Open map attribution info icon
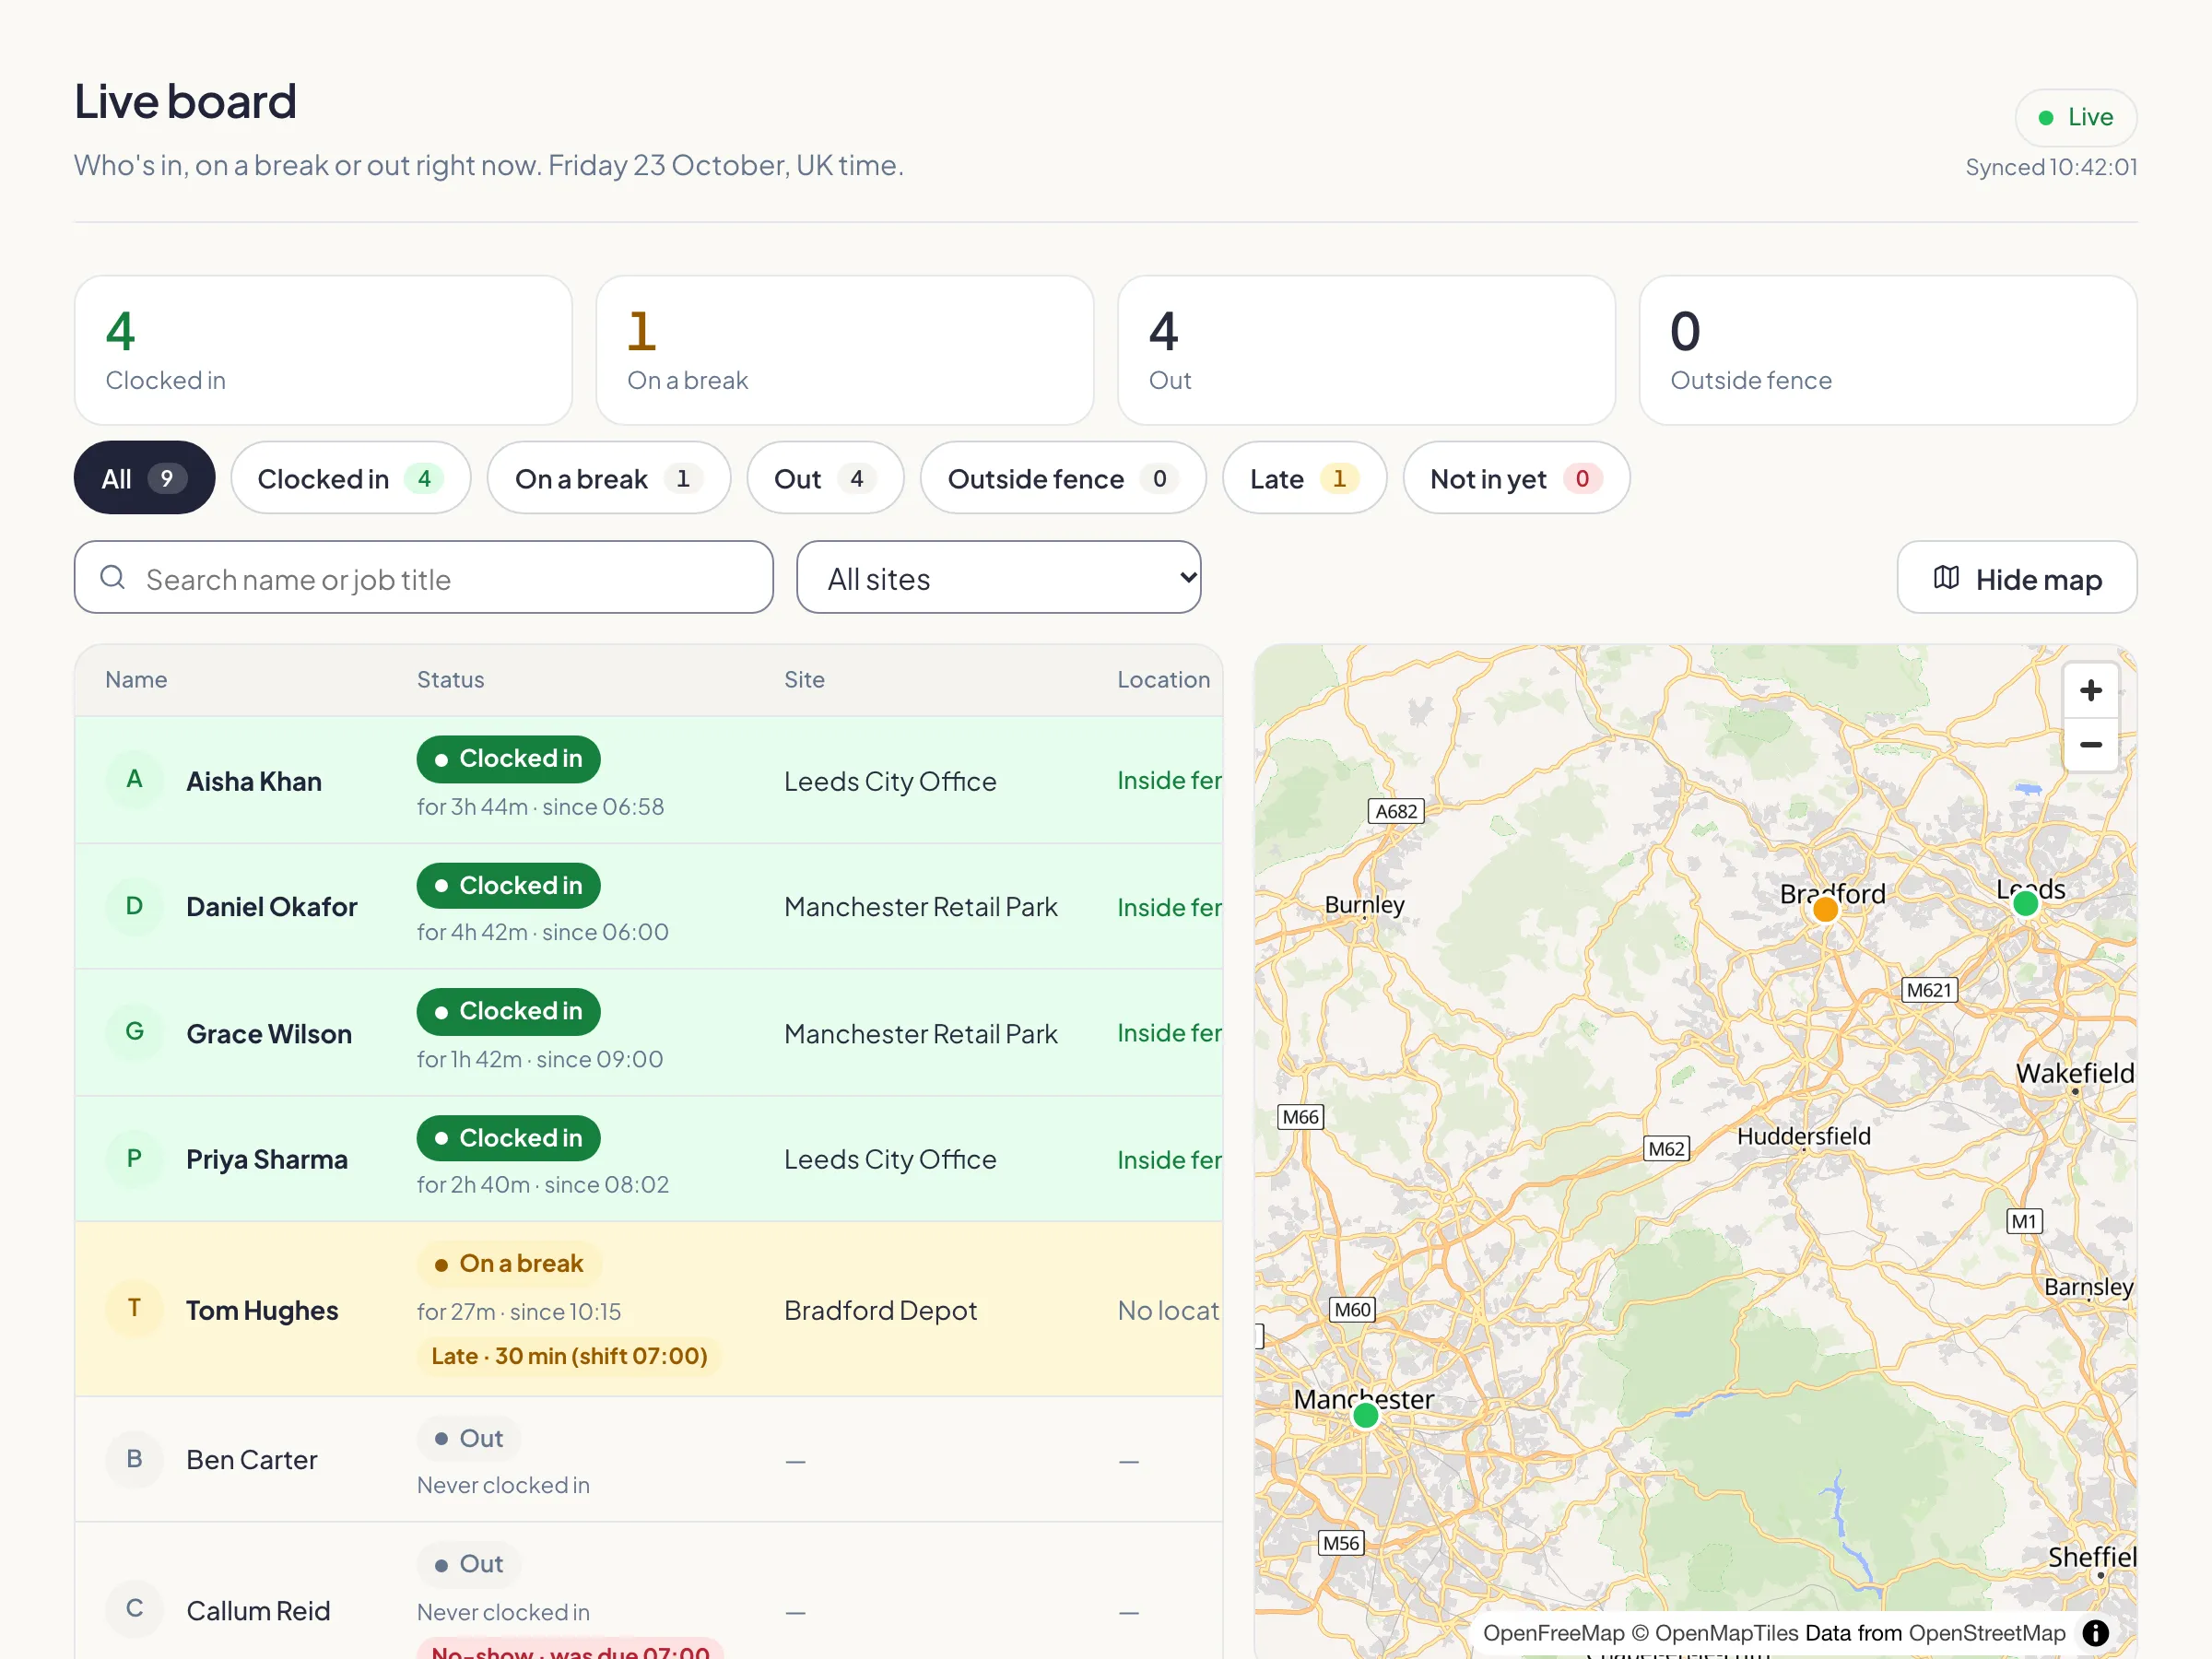This screenshot has width=2212, height=1659. (x=2095, y=1633)
